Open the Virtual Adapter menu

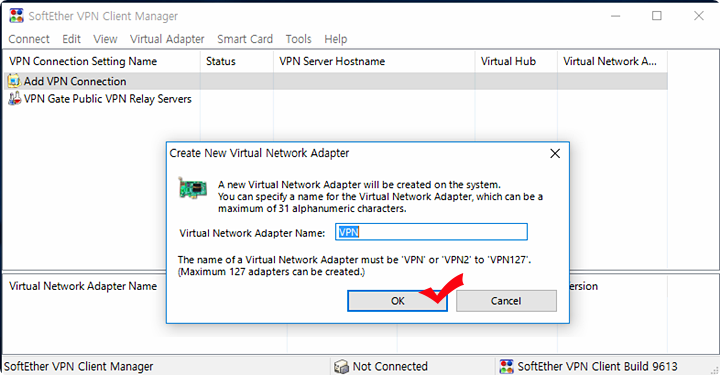[167, 39]
